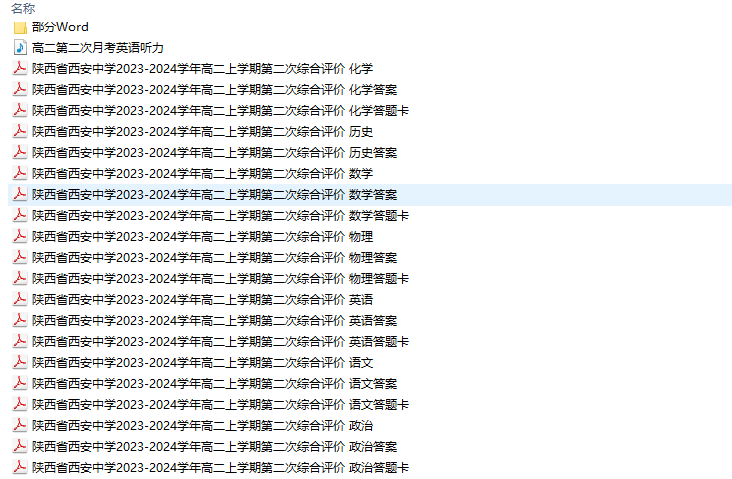Click PDF icon of 政治答题卡 file

point(20,468)
